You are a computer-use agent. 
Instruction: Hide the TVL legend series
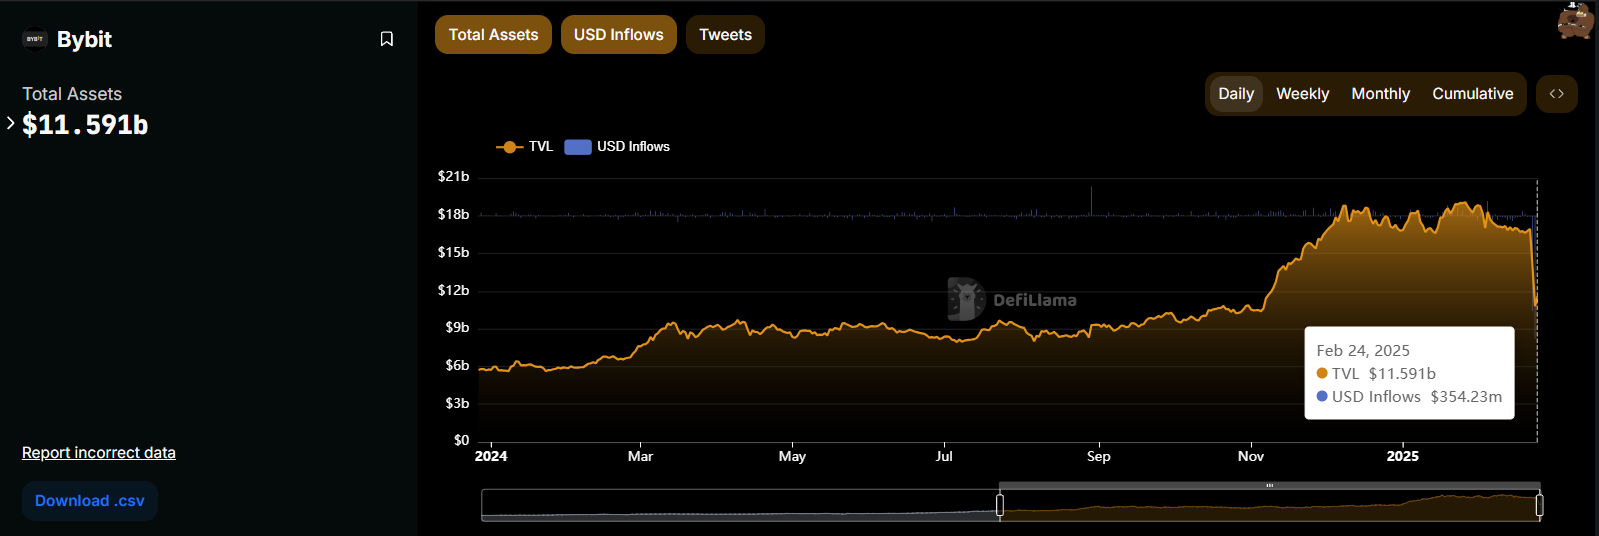tap(524, 147)
